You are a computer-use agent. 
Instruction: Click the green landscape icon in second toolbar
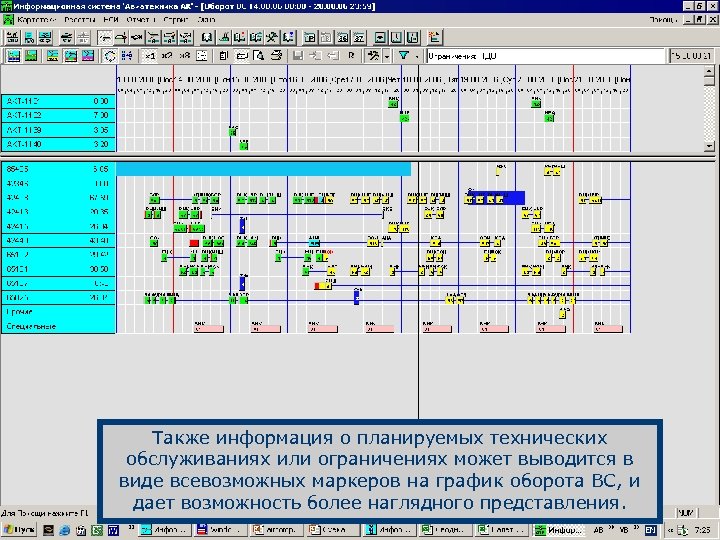tap(31, 56)
